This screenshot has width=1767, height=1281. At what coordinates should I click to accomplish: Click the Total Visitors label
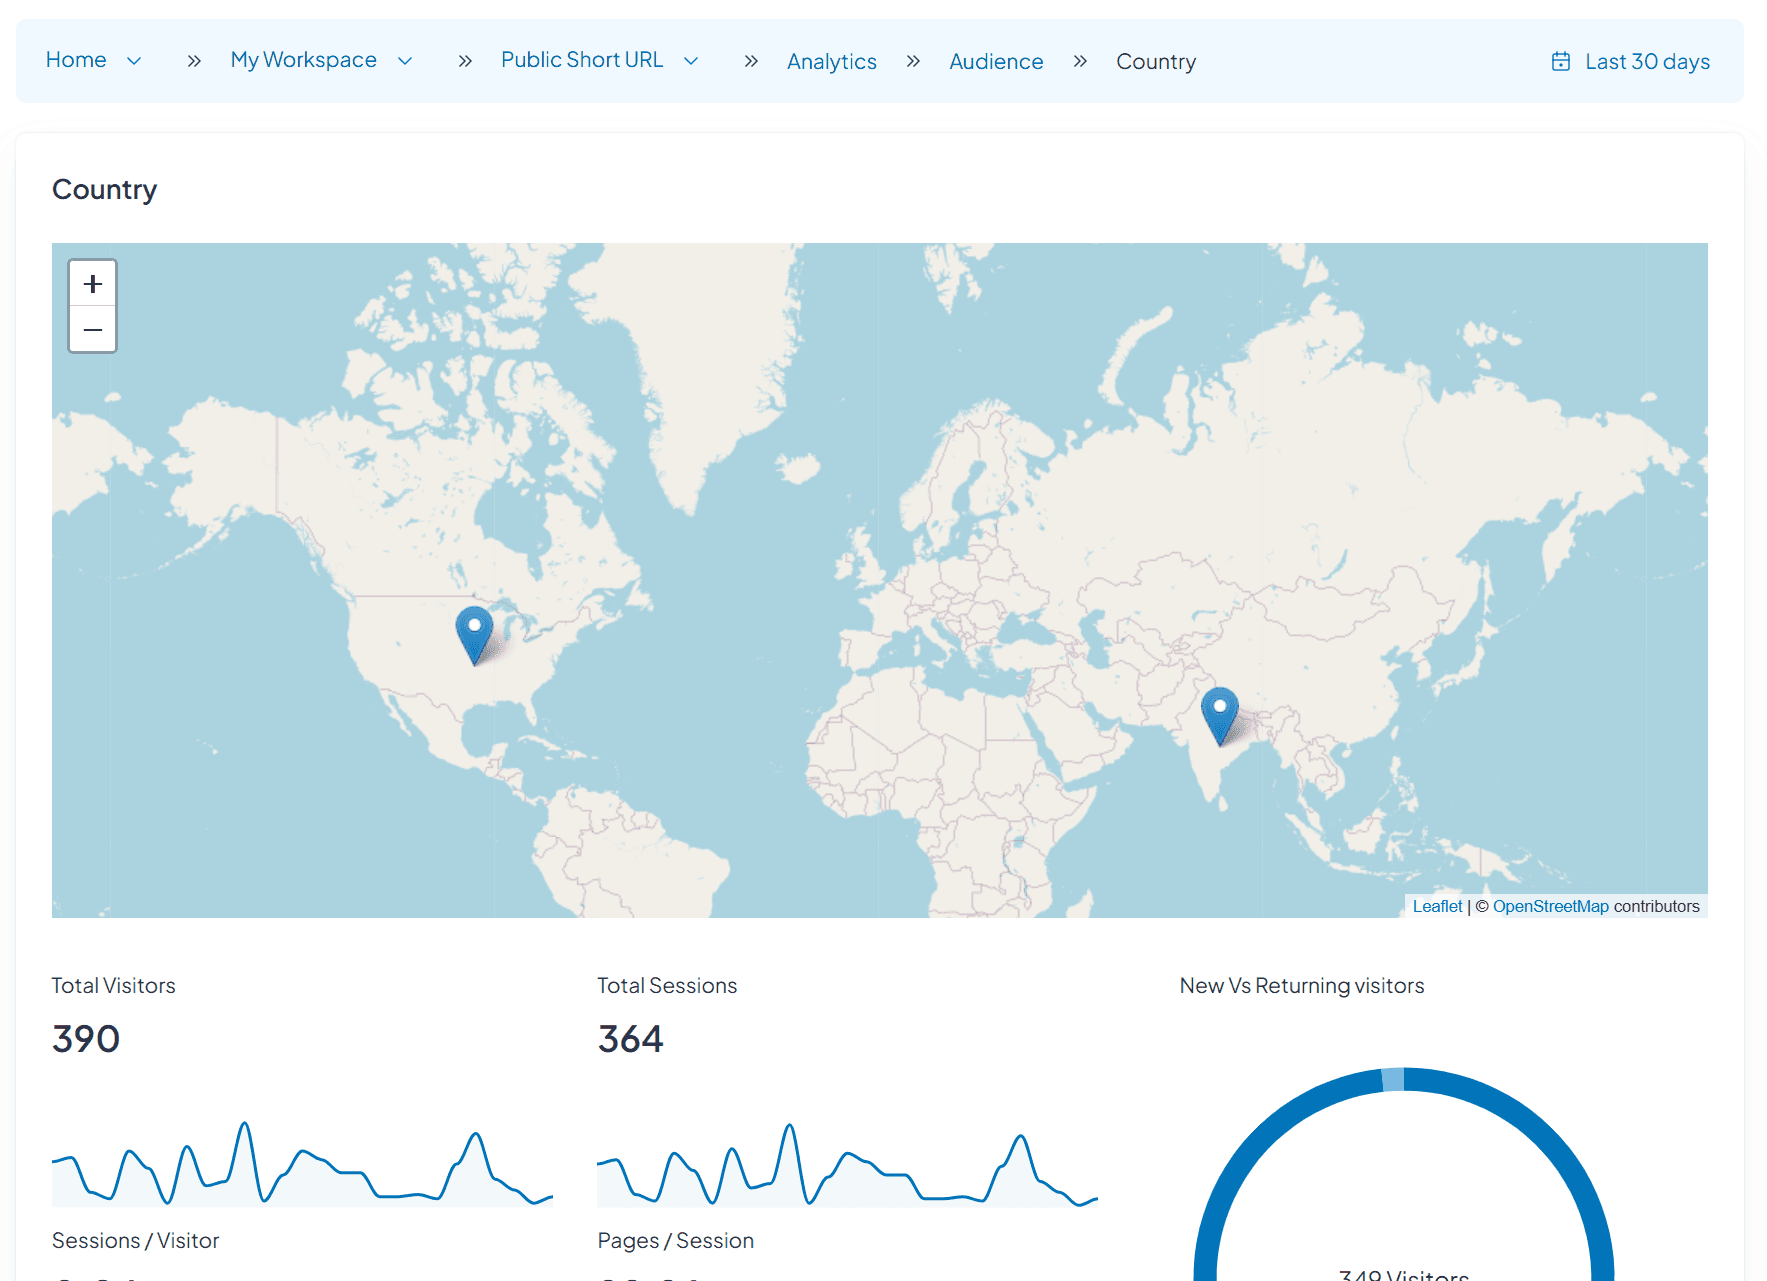(114, 986)
